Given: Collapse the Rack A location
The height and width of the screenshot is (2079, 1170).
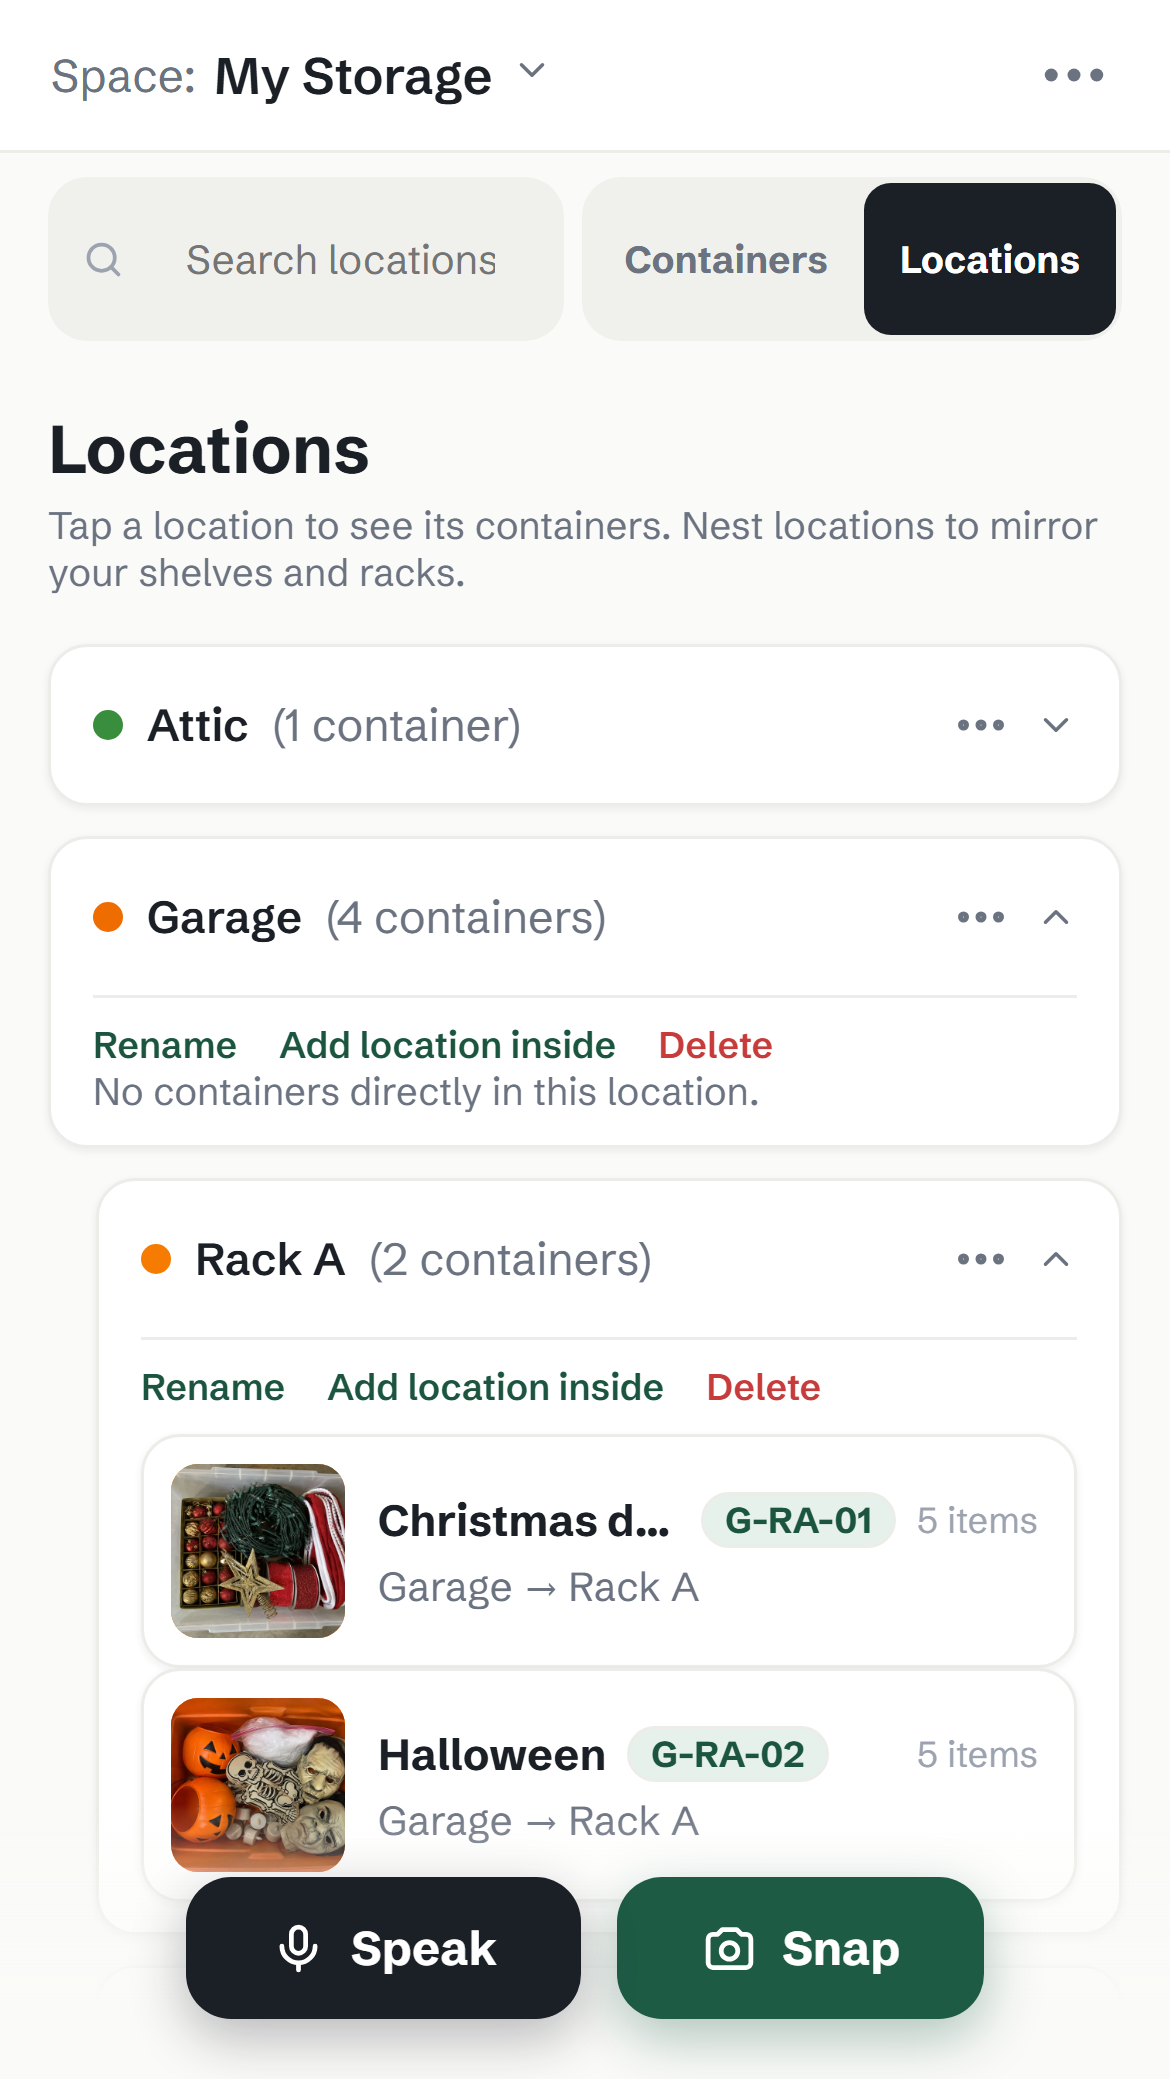Looking at the screenshot, I should pos(1056,1259).
